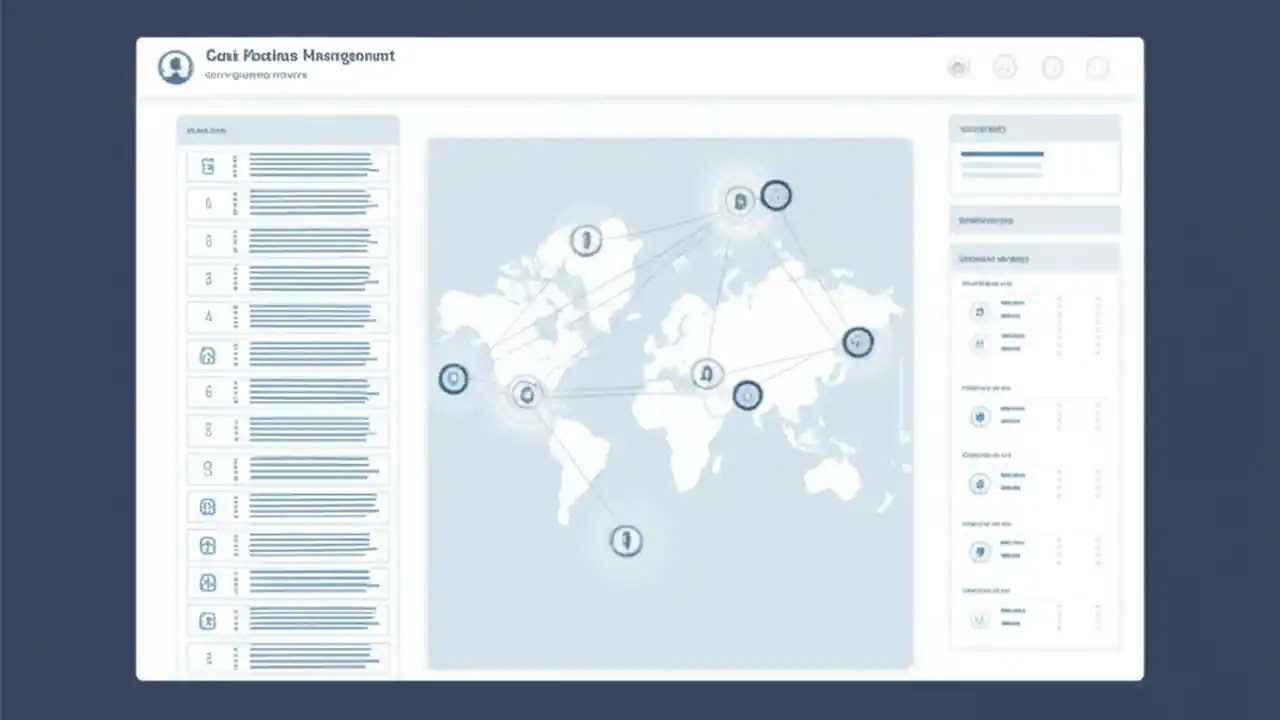The image size is (1280, 720).
Task: Click the last entry at the bottom of the sidebar
Action: [288, 658]
